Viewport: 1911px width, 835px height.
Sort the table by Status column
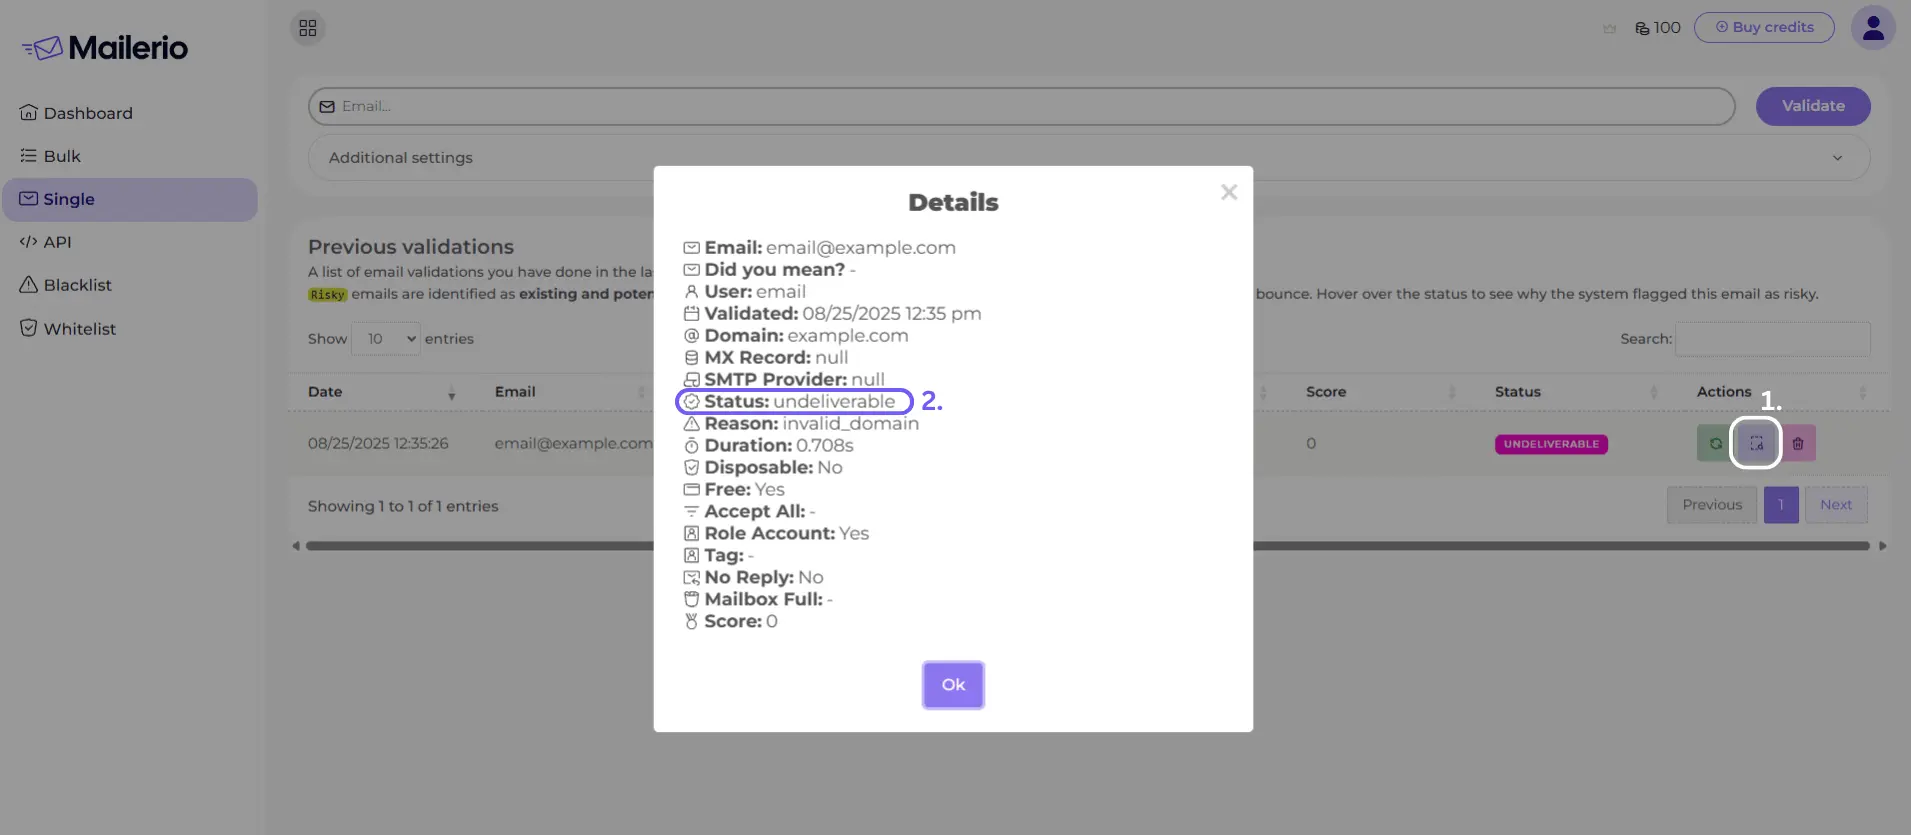(x=1576, y=392)
